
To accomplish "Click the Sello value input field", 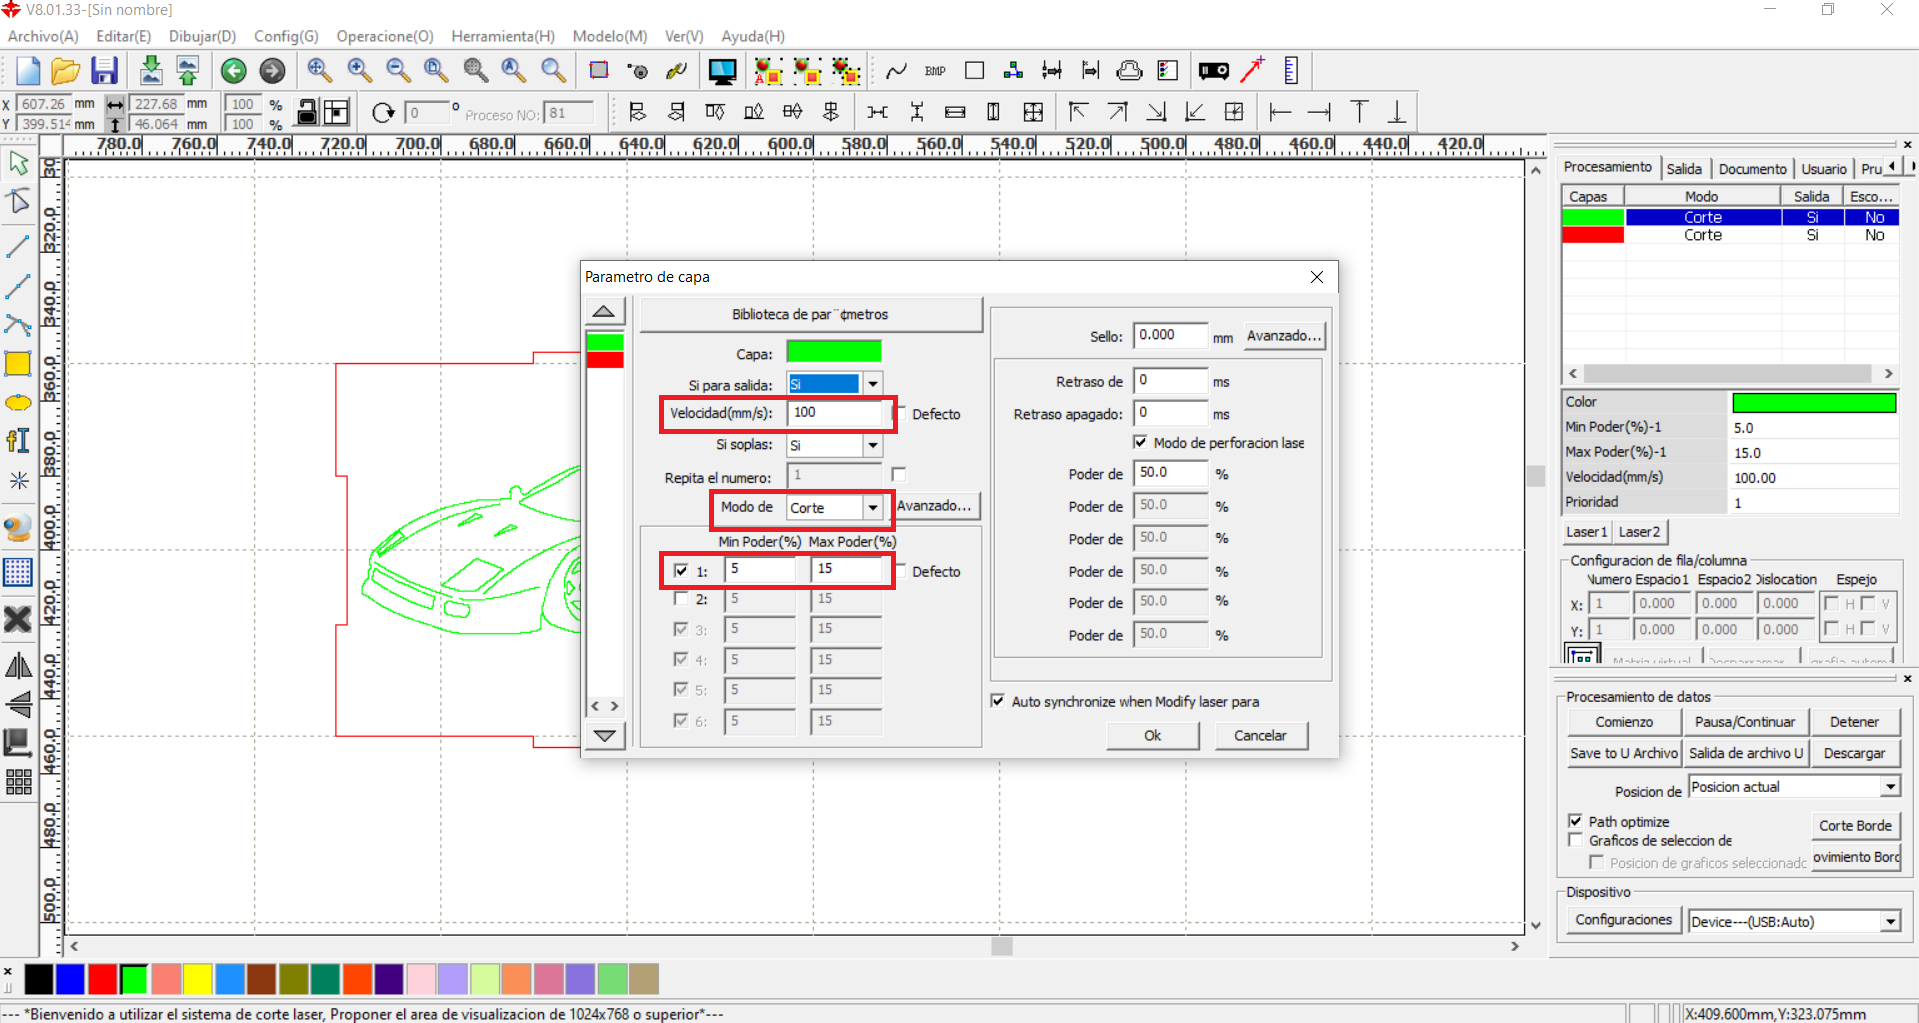I will coord(1170,336).
